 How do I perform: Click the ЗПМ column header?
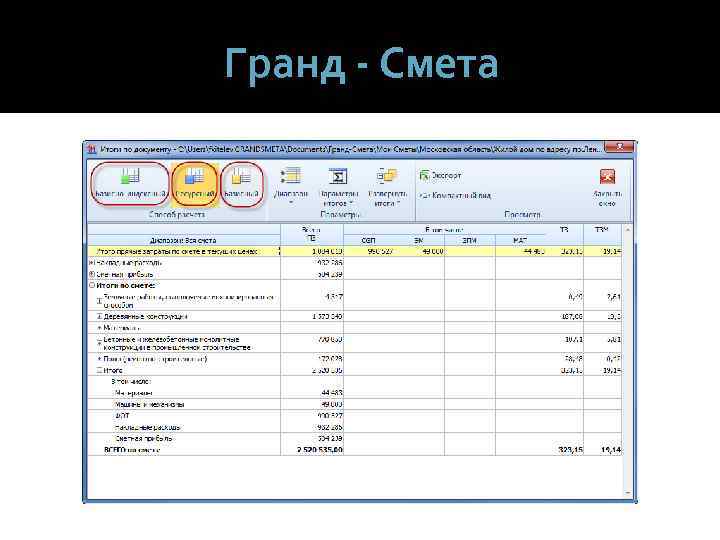469,240
